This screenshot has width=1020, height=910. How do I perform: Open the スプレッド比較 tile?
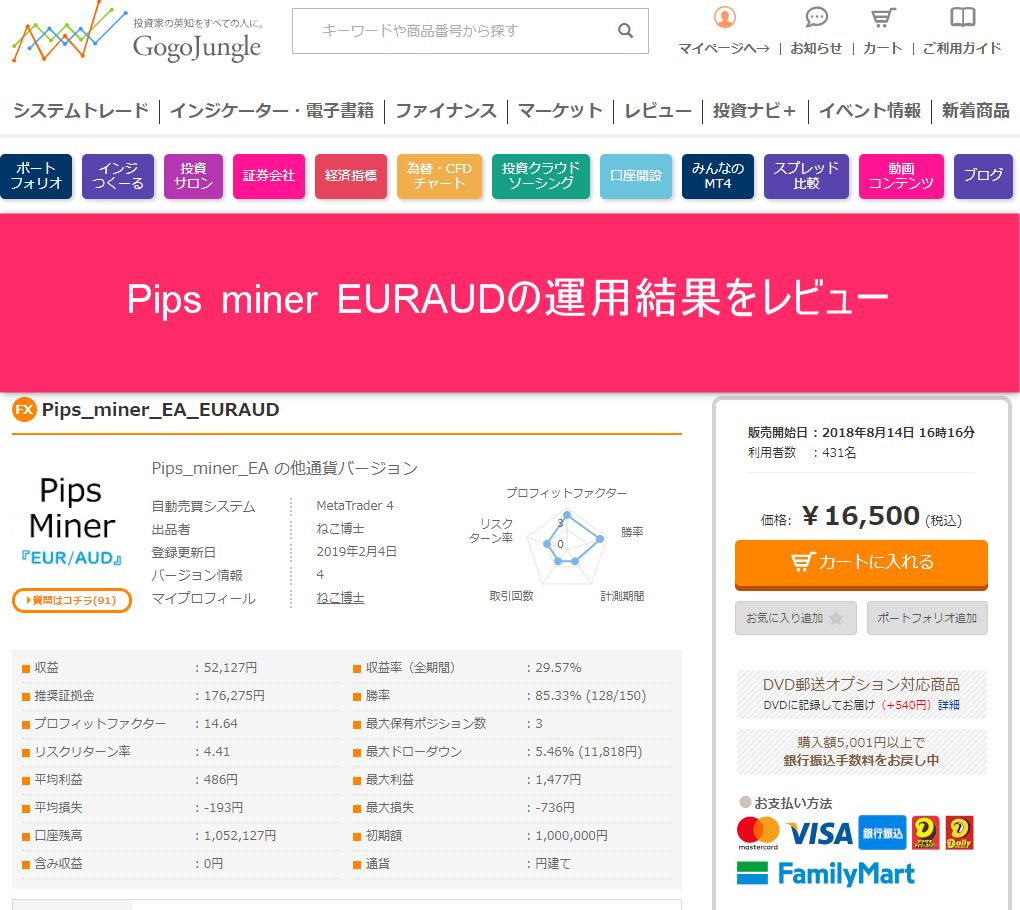[x=806, y=176]
